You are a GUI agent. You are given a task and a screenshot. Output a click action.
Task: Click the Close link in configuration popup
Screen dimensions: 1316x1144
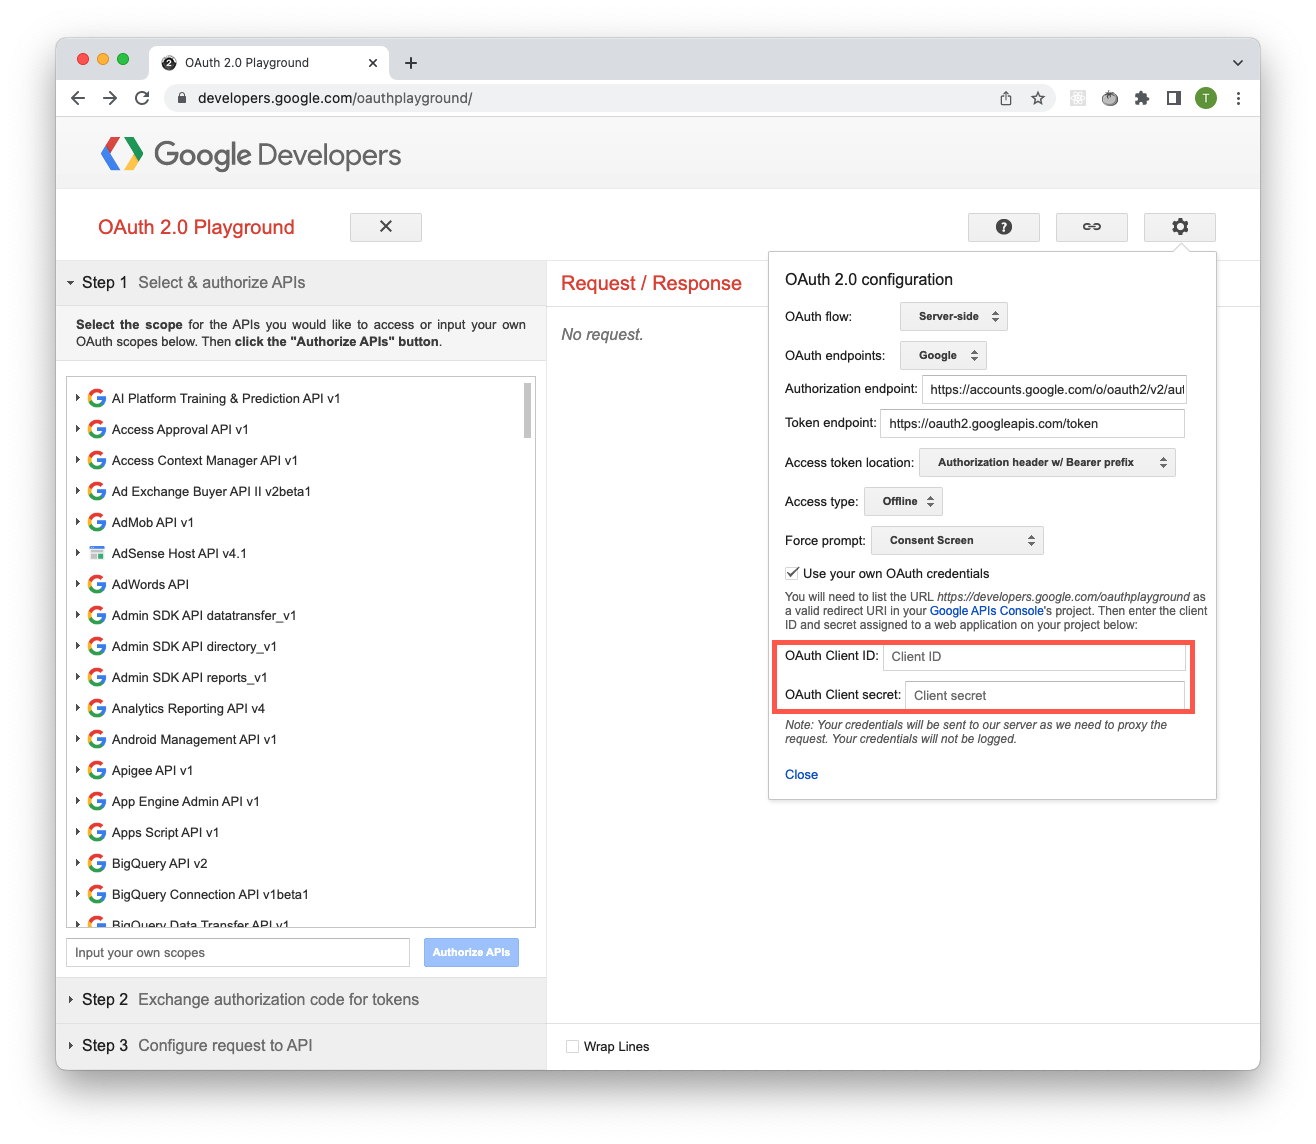(x=801, y=774)
